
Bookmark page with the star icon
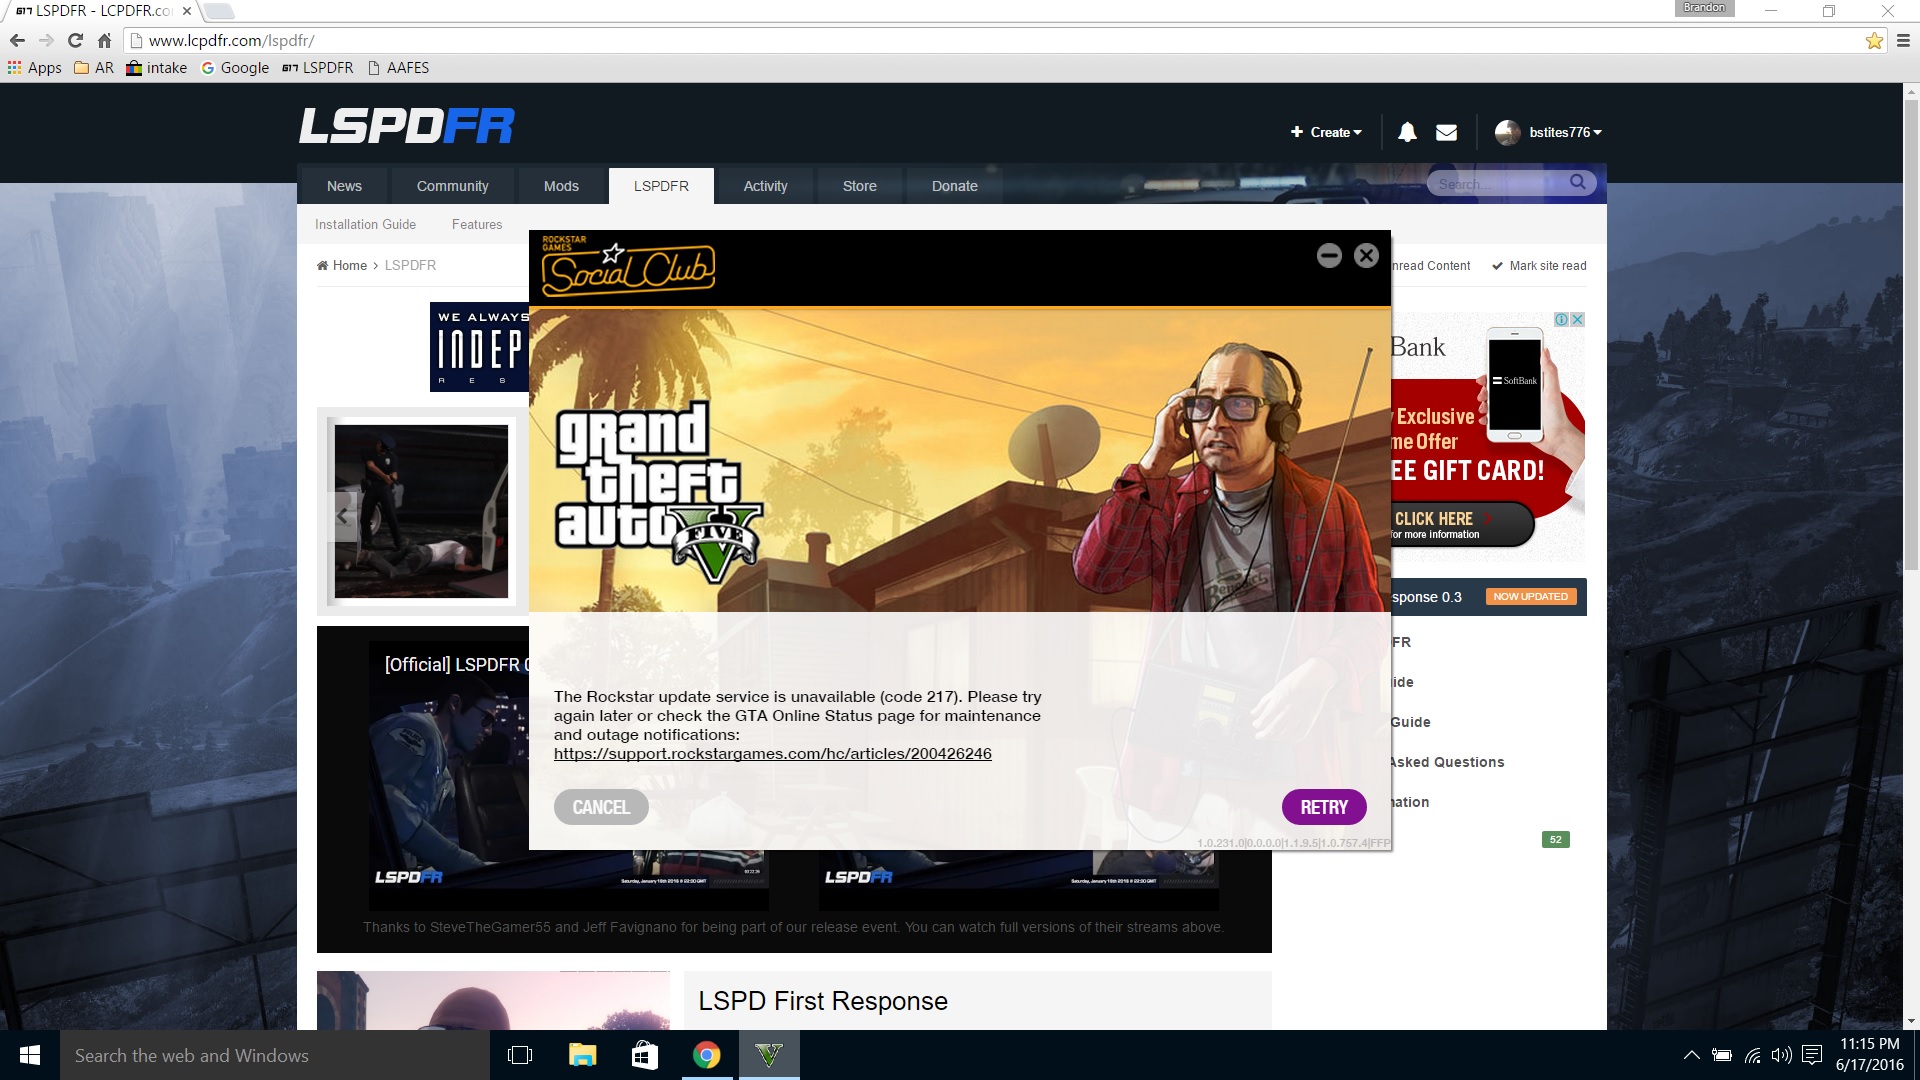[1874, 41]
